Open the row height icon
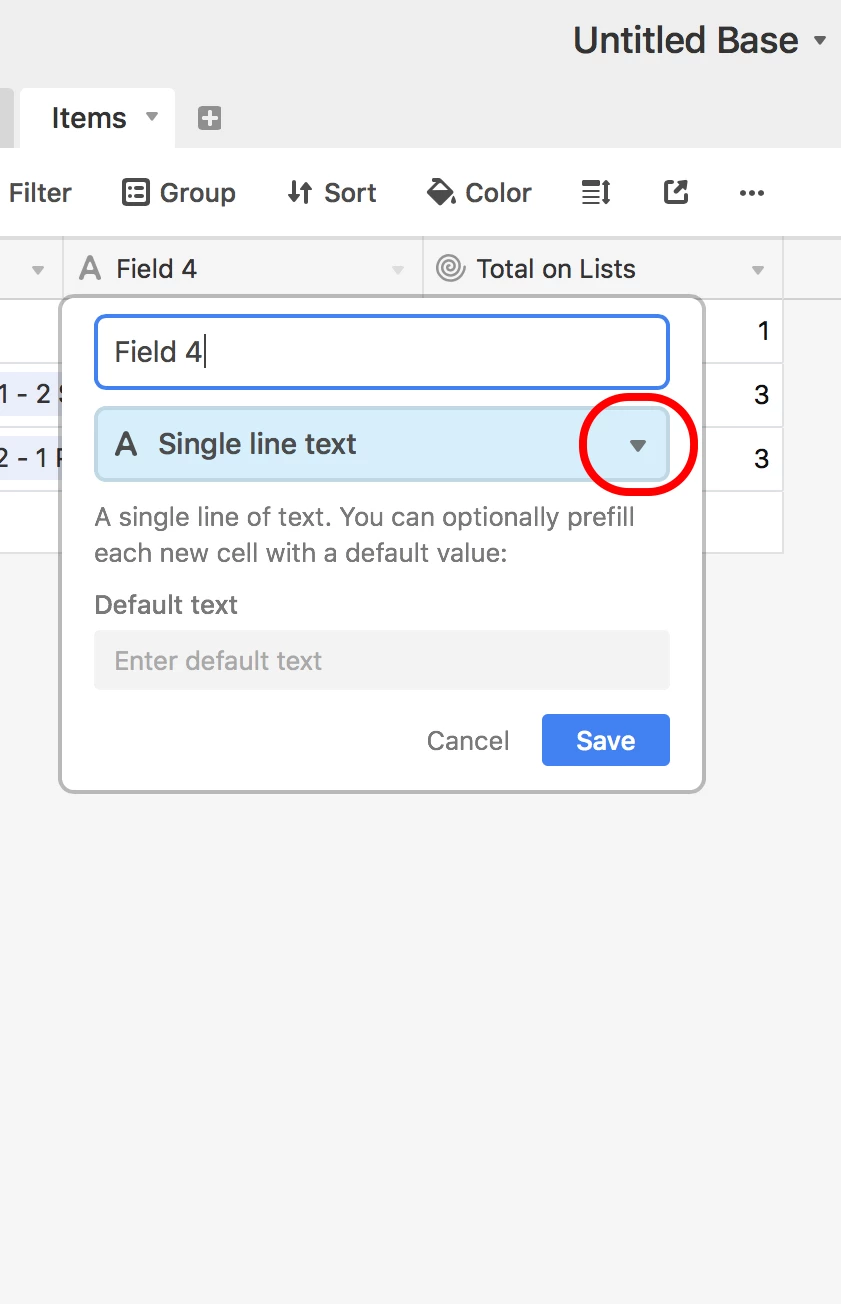The height and width of the screenshot is (1304, 841). click(x=596, y=192)
